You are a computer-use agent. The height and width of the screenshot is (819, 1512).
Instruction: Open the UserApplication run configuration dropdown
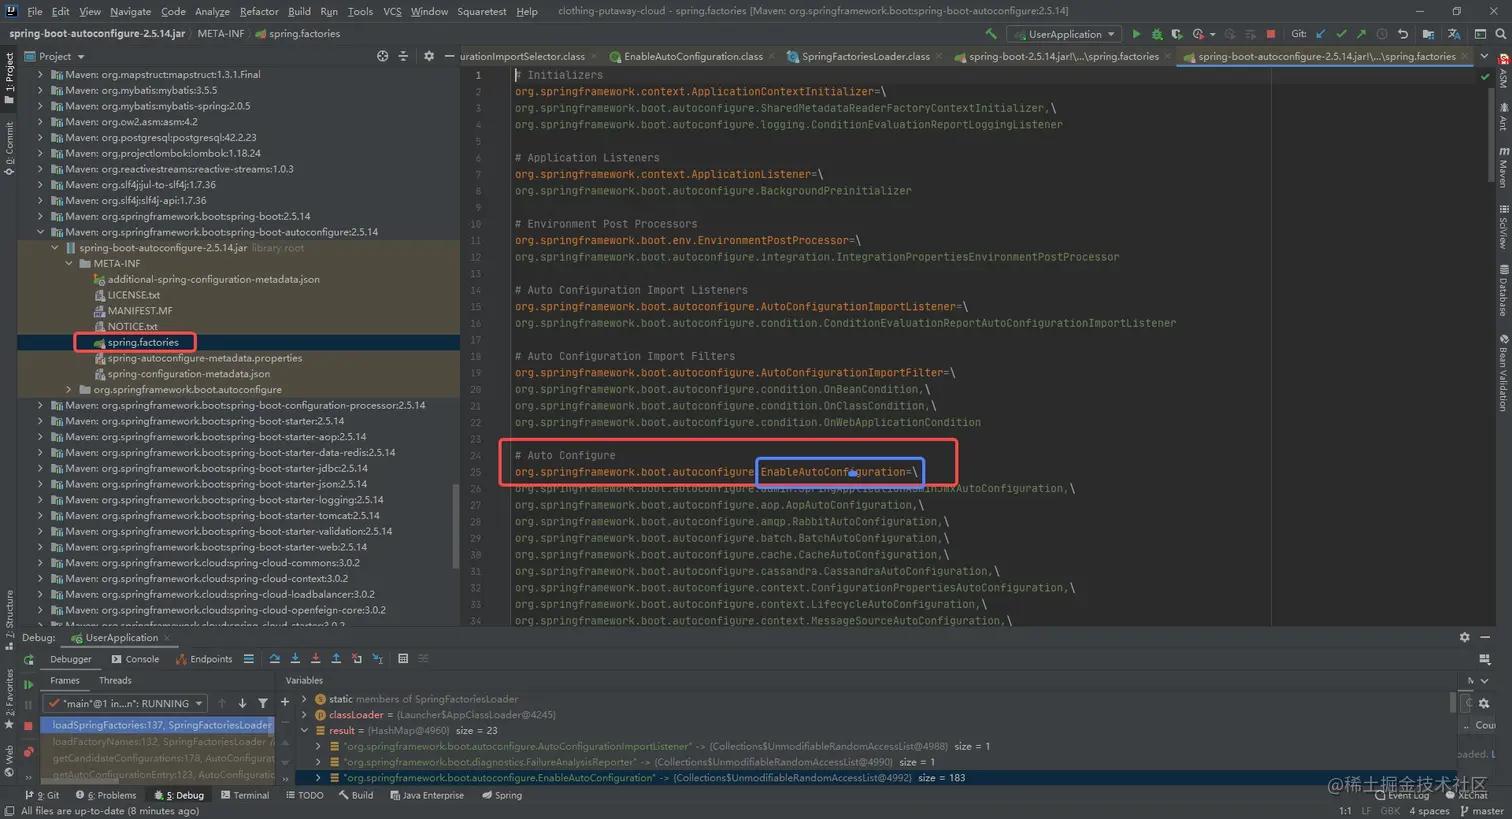(x=1064, y=34)
